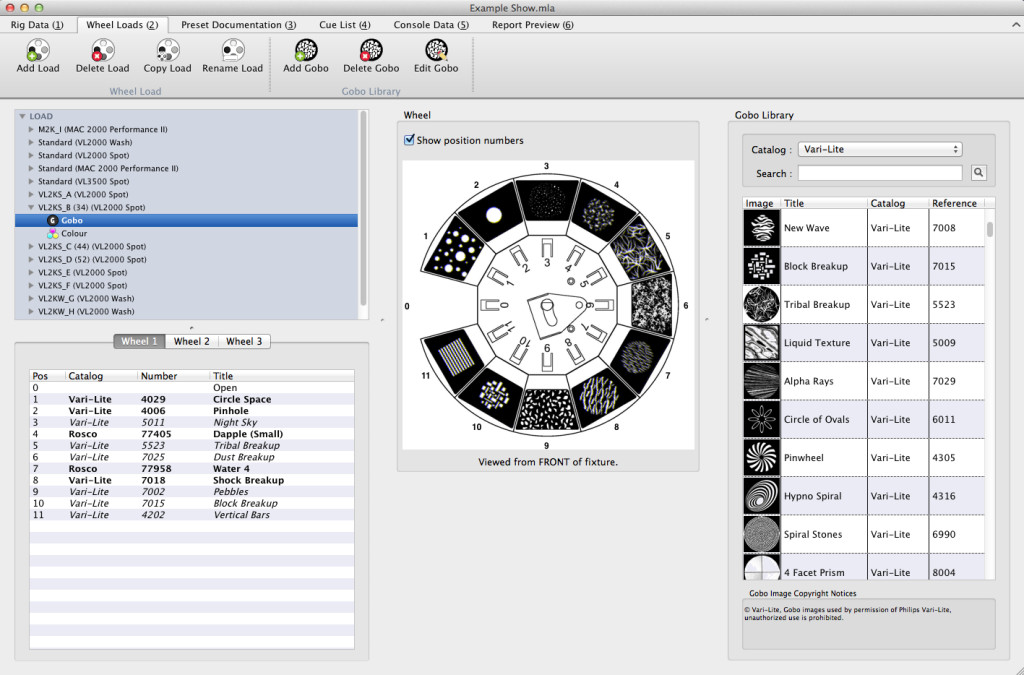The width and height of the screenshot is (1024, 675).
Task: Click into the Gobo Library Search field
Action: click(879, 173)
